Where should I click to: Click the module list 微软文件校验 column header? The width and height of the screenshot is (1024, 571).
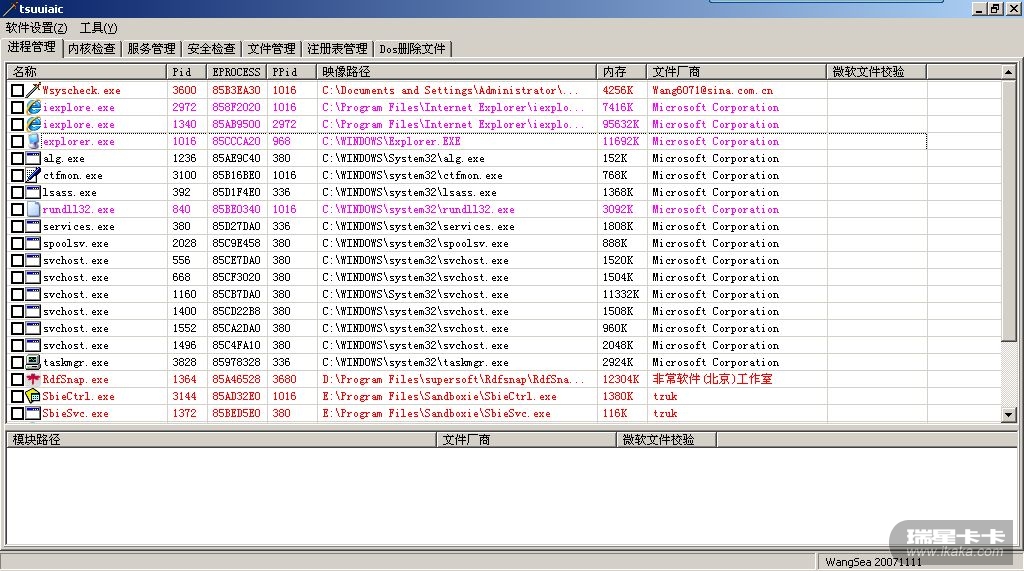[667, 440]
